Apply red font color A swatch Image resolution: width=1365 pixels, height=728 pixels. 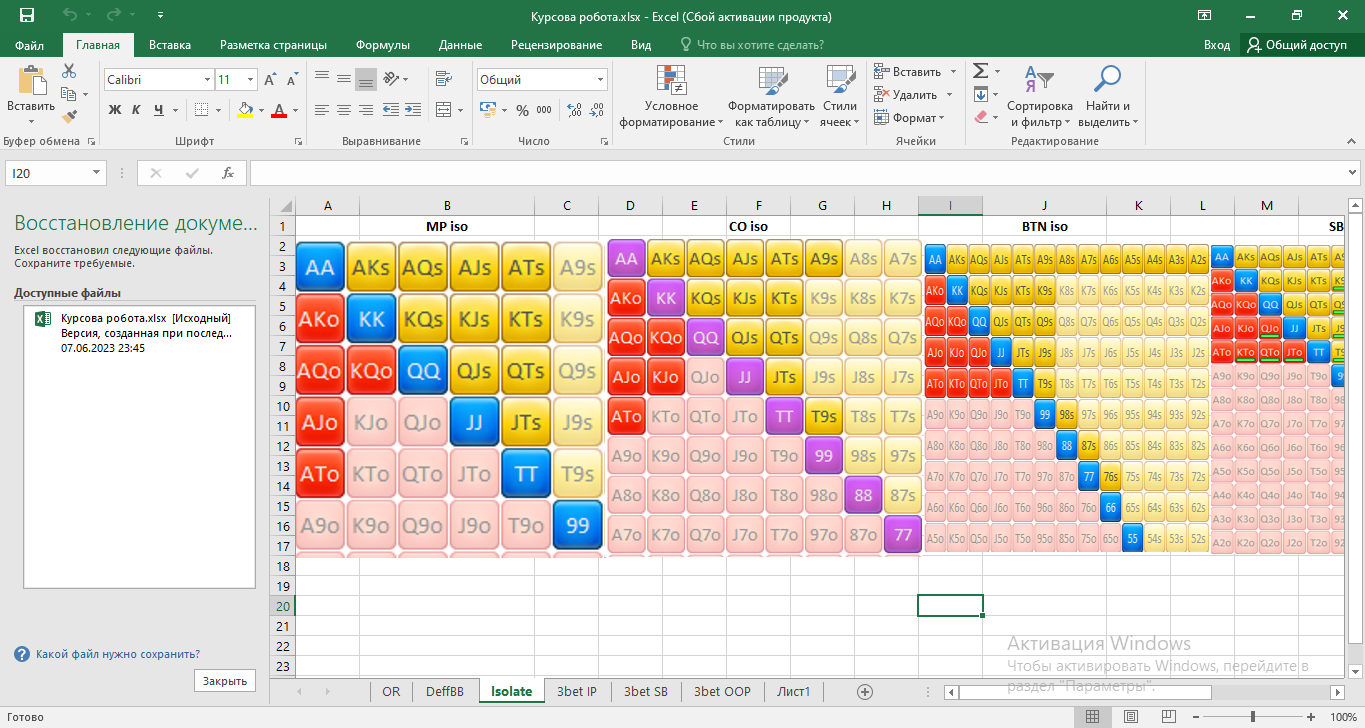coord(280,110)
